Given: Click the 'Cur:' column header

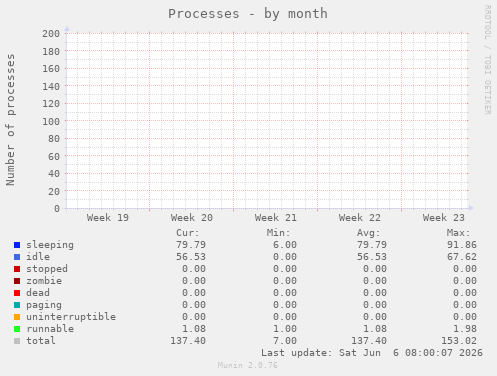Looking at the screenshot, I should click(x=188, y=233).
